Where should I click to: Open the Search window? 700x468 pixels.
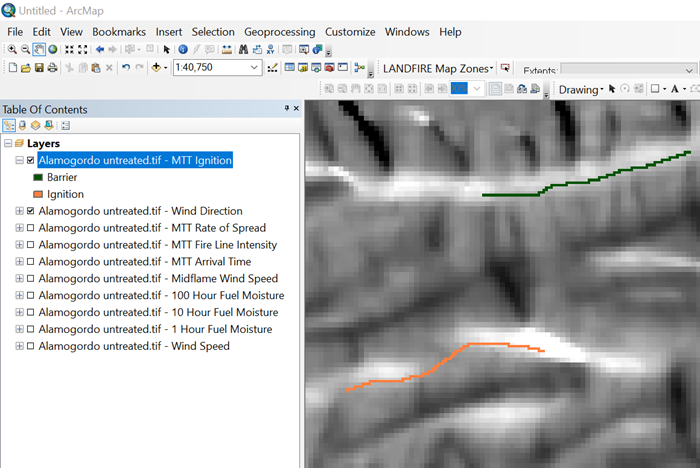tap(316, 68)
